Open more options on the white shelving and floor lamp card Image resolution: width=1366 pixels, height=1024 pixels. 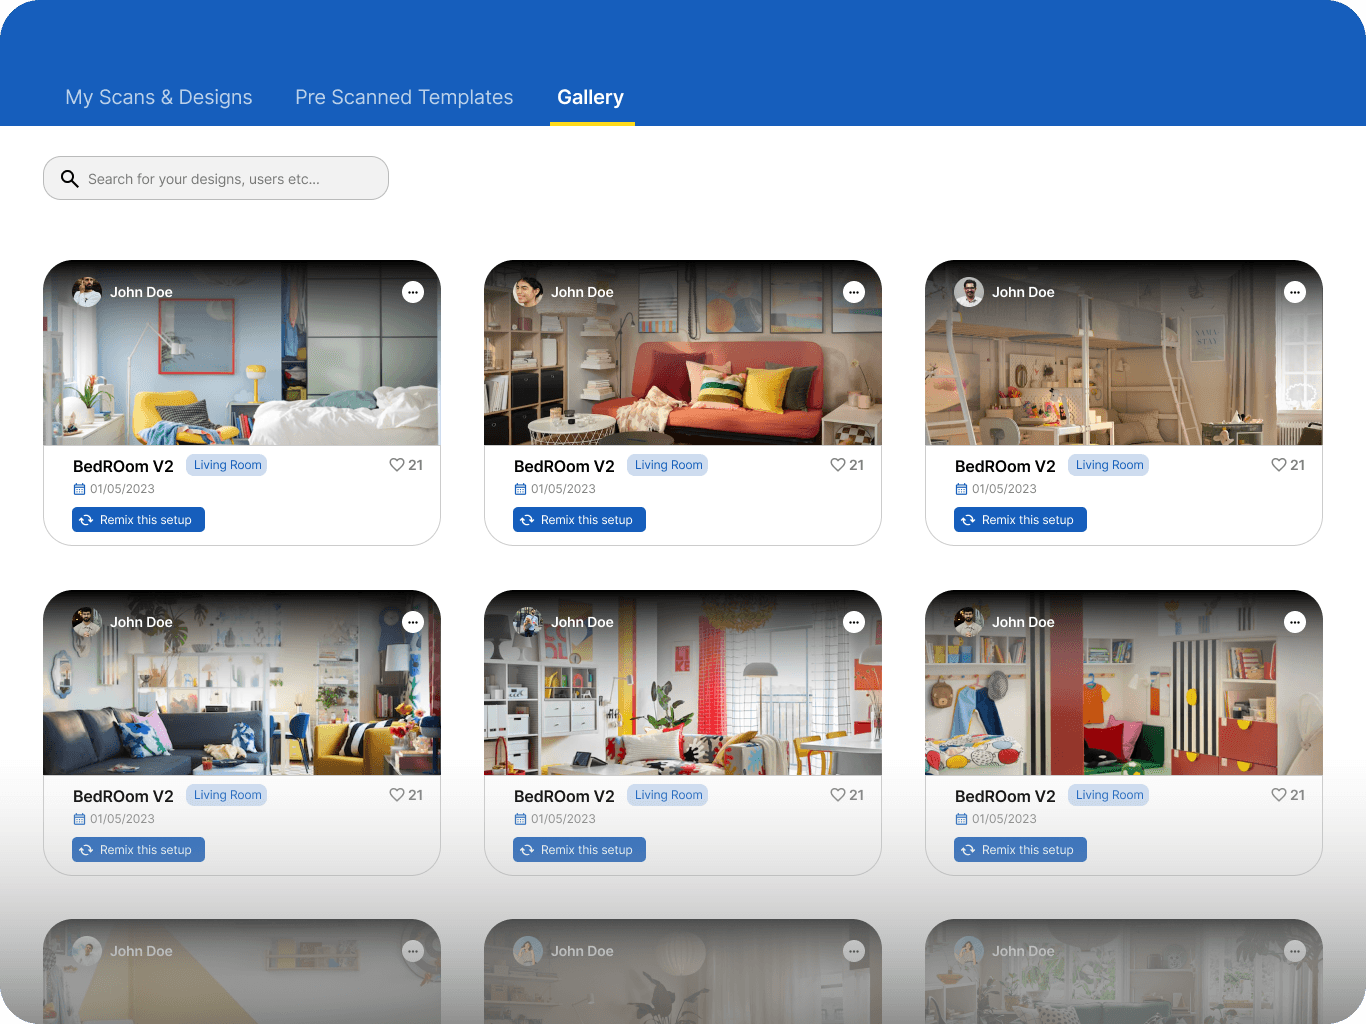(x=854, y=622)
